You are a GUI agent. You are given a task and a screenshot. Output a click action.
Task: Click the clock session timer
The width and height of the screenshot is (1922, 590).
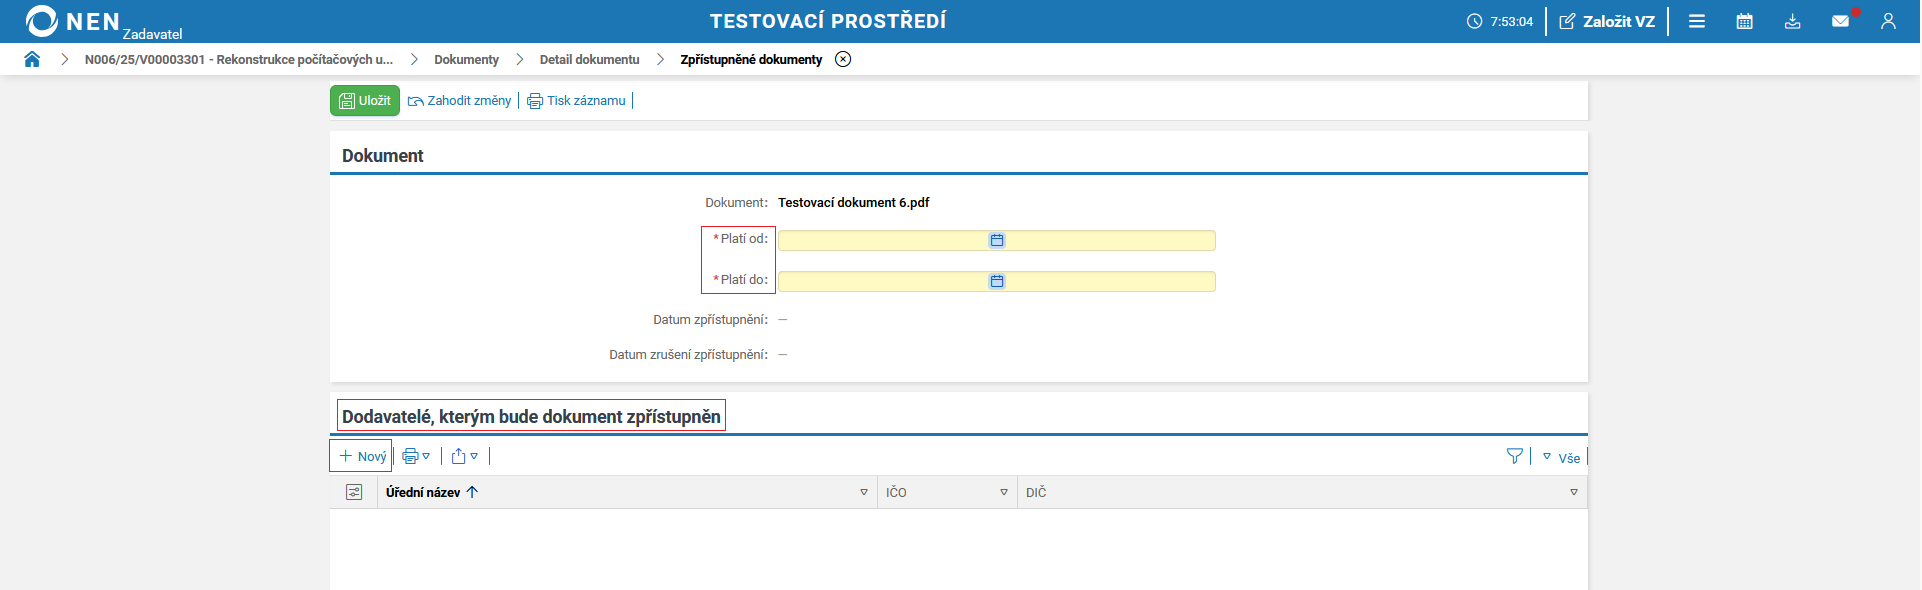click(1500, 21)
